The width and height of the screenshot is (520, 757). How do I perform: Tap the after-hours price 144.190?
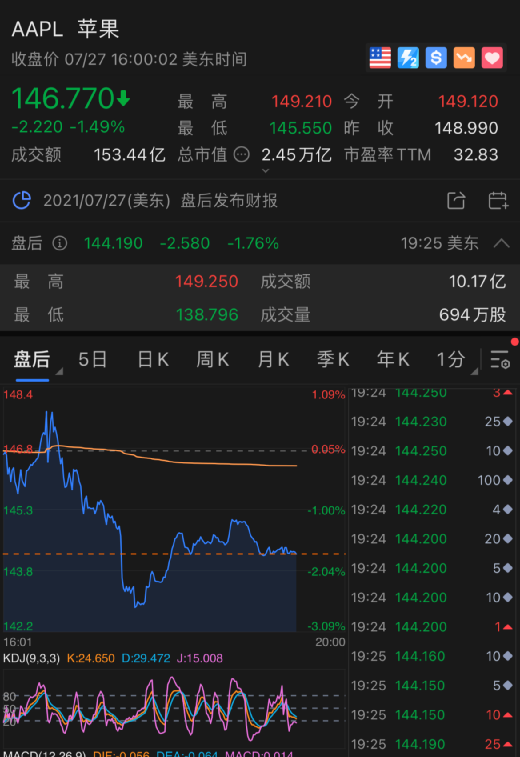coord(113,243)
